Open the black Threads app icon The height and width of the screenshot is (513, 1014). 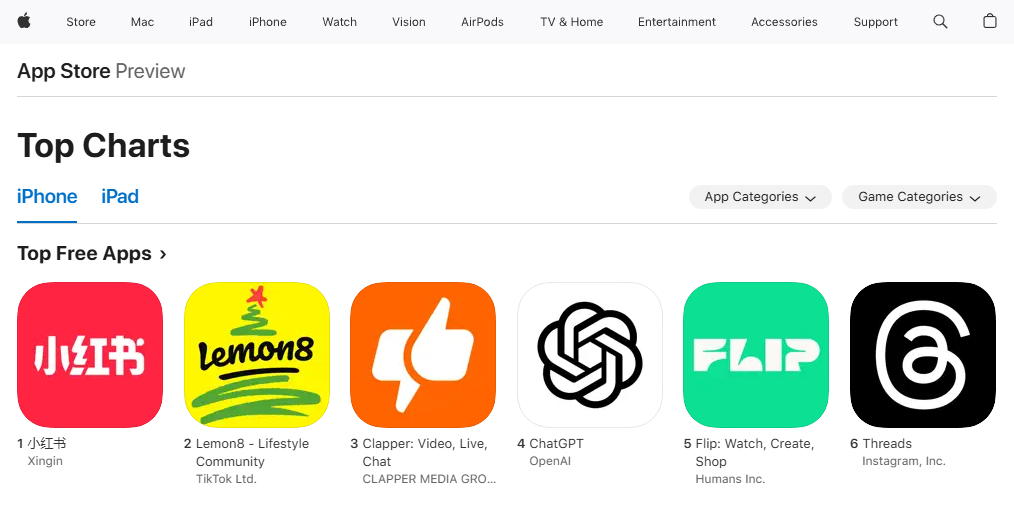coord(923,355)
